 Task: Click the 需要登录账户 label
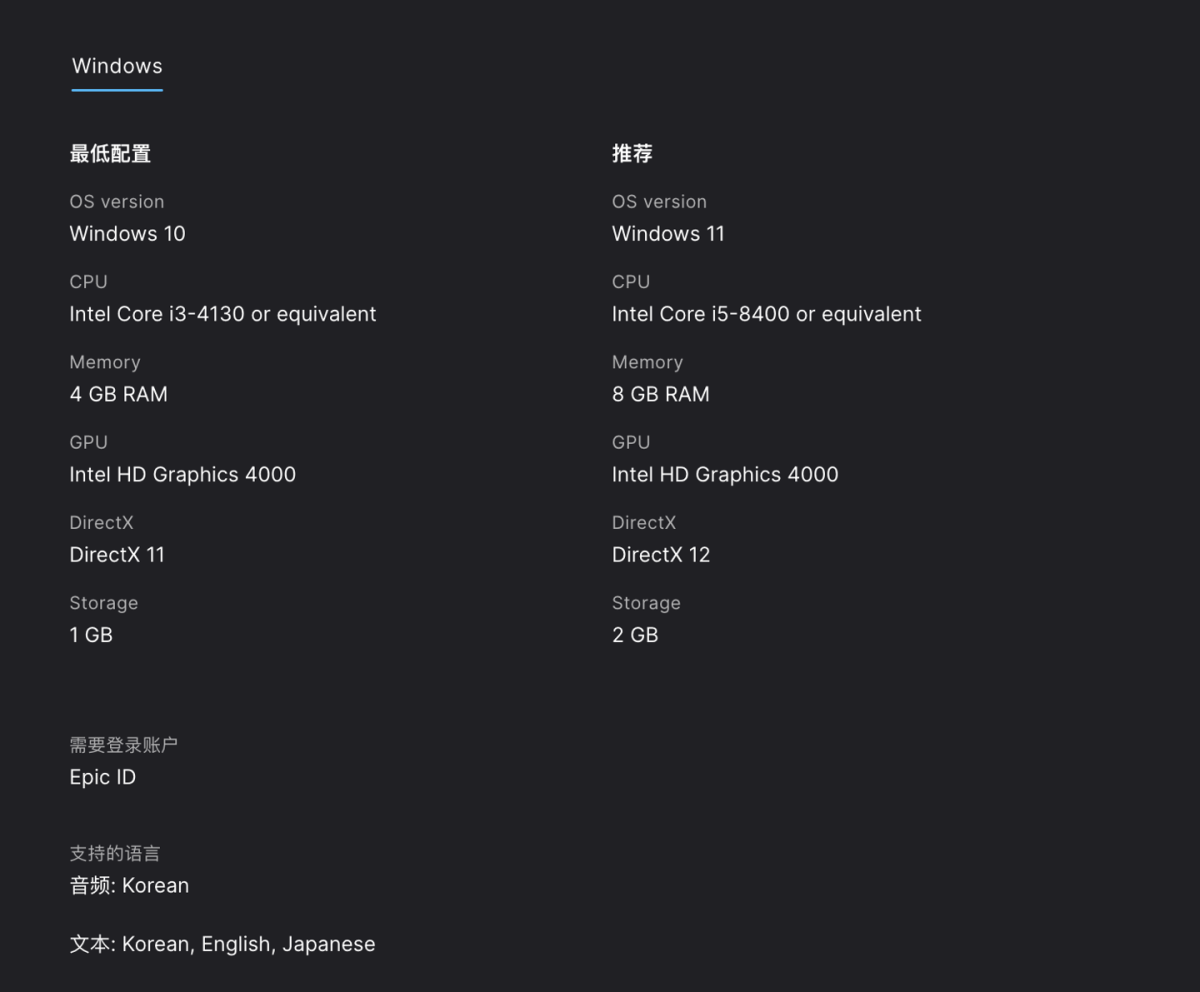[x=123, y=745]
